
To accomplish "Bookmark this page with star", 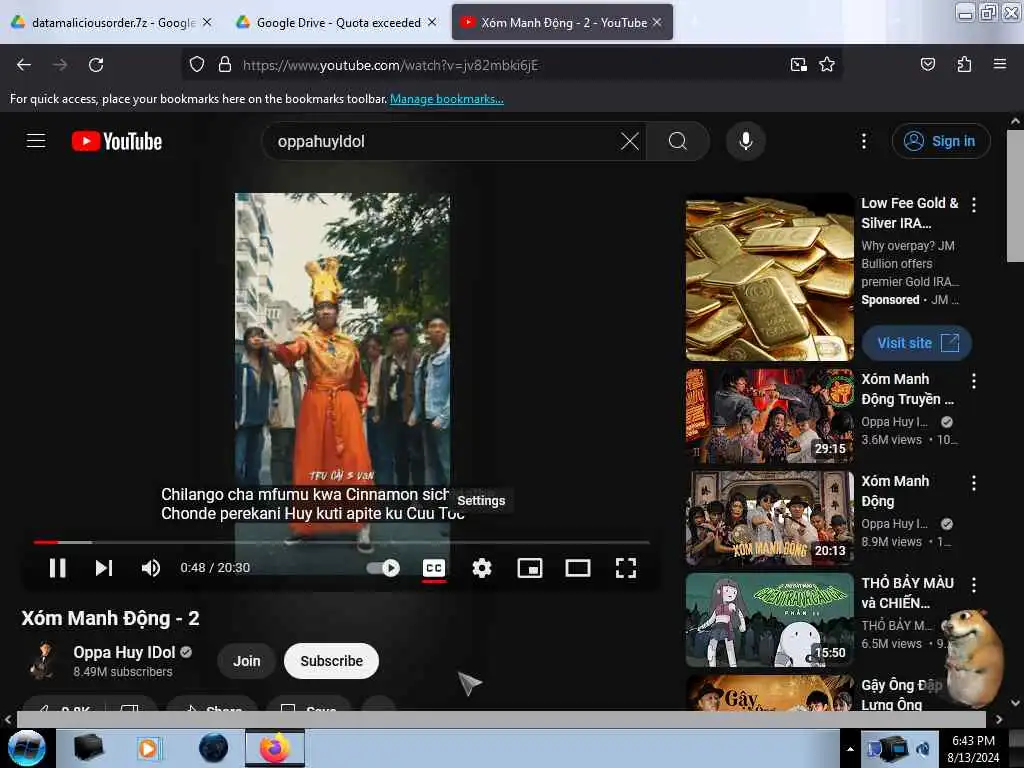I will (827, 65).
